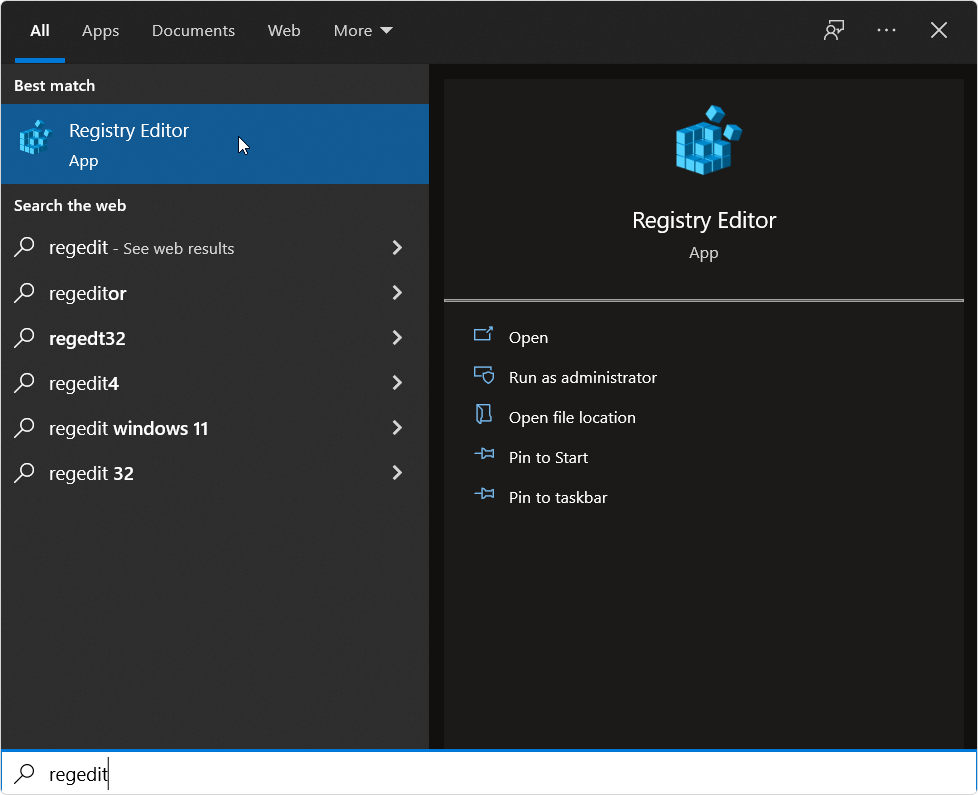
Task: Click the magnifier icon beside regedit 32
Action: click(24, 473)
